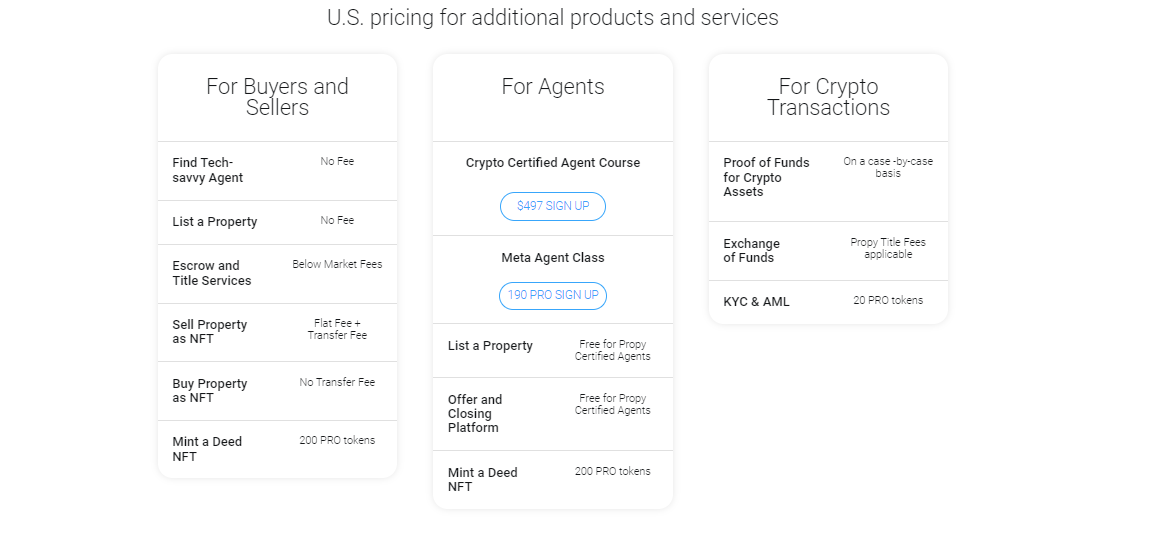Click the Crypto Certified Agent Course title
Screen dimensions: 1158x546
[553, 163]
